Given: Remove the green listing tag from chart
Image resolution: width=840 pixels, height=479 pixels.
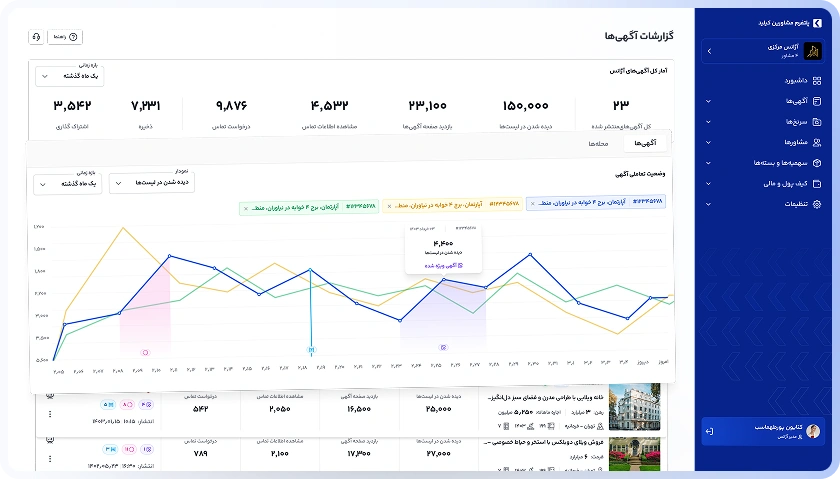Looking at the screenshot, I should 245,208.
